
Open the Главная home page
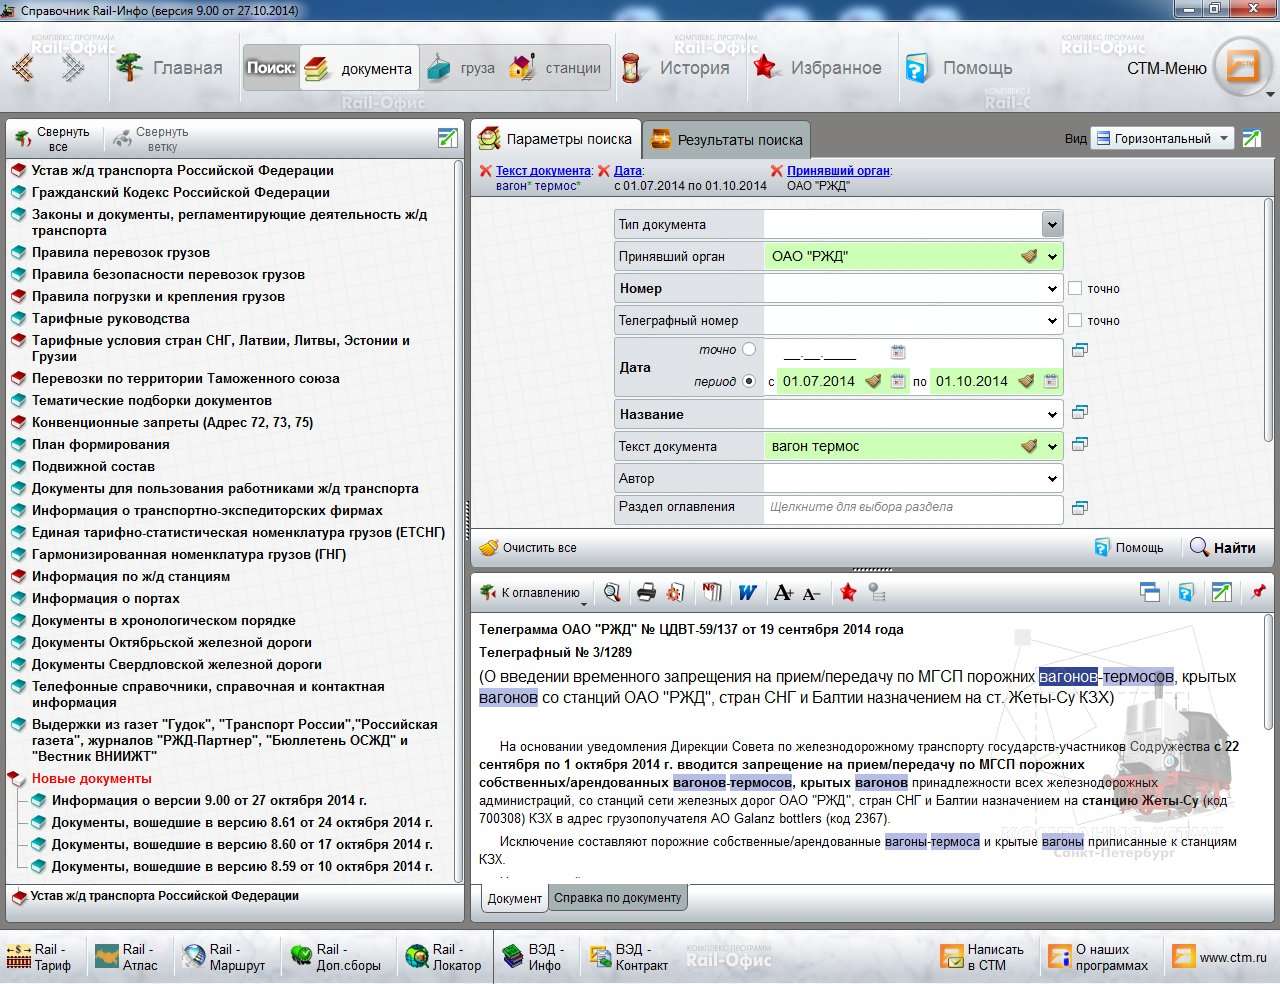coord(169,68)
